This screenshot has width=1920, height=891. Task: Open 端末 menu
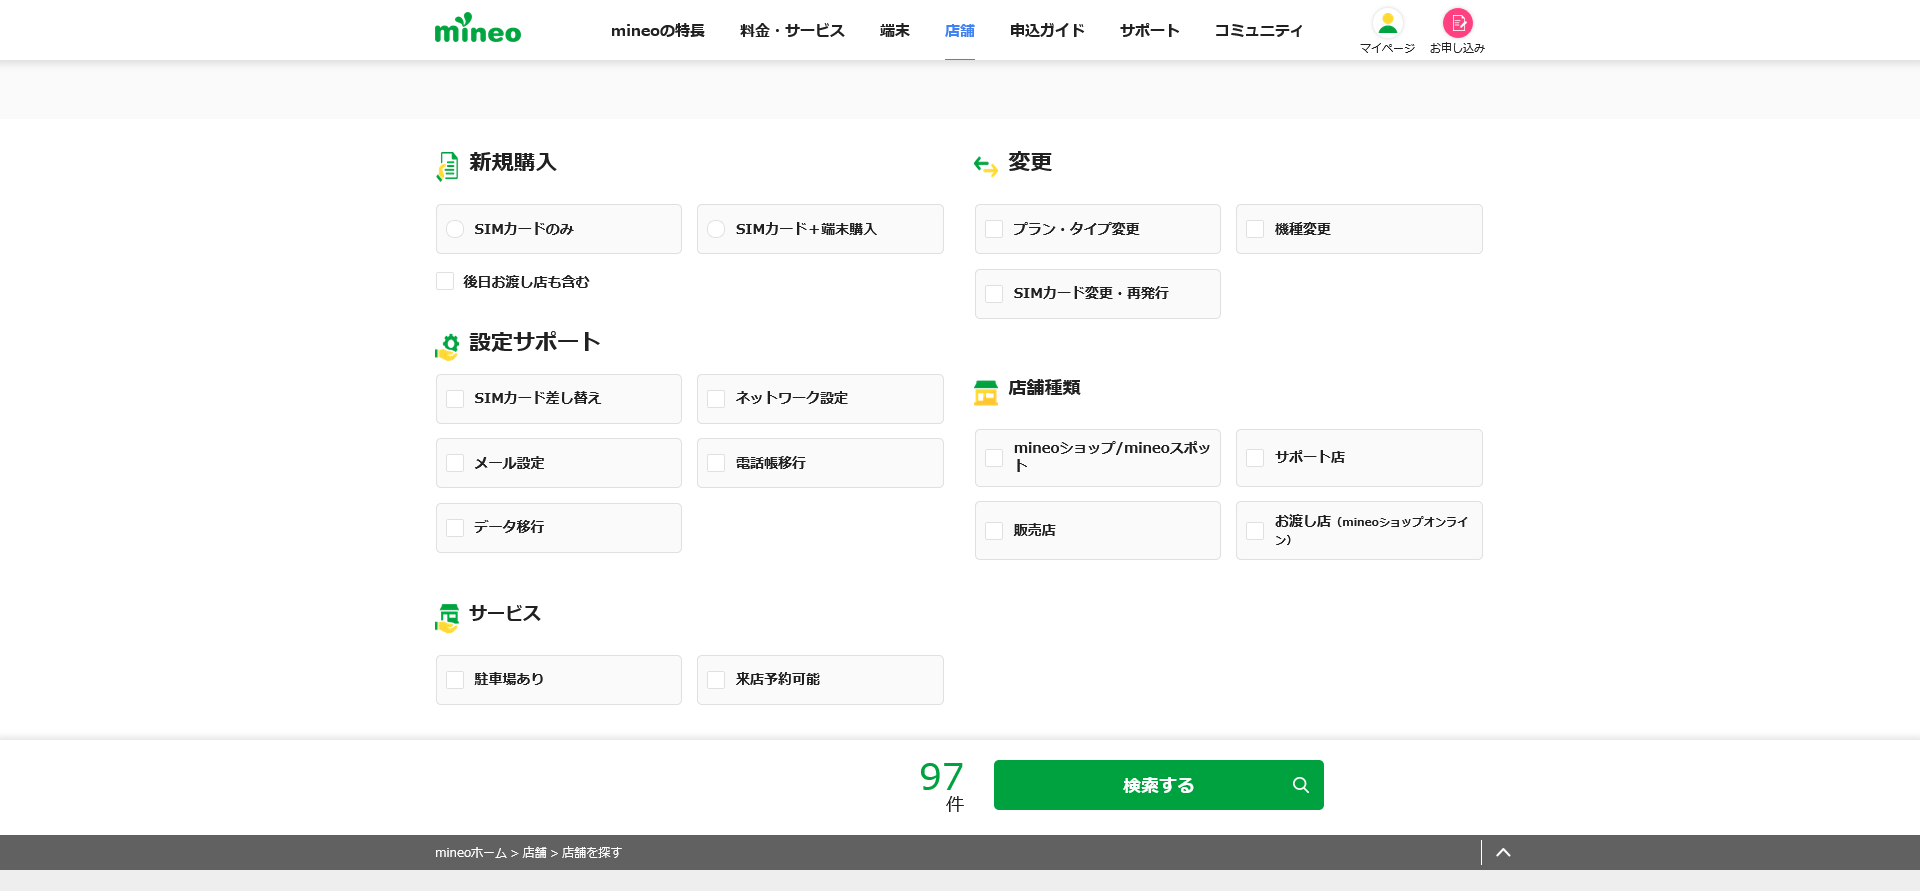895,31
